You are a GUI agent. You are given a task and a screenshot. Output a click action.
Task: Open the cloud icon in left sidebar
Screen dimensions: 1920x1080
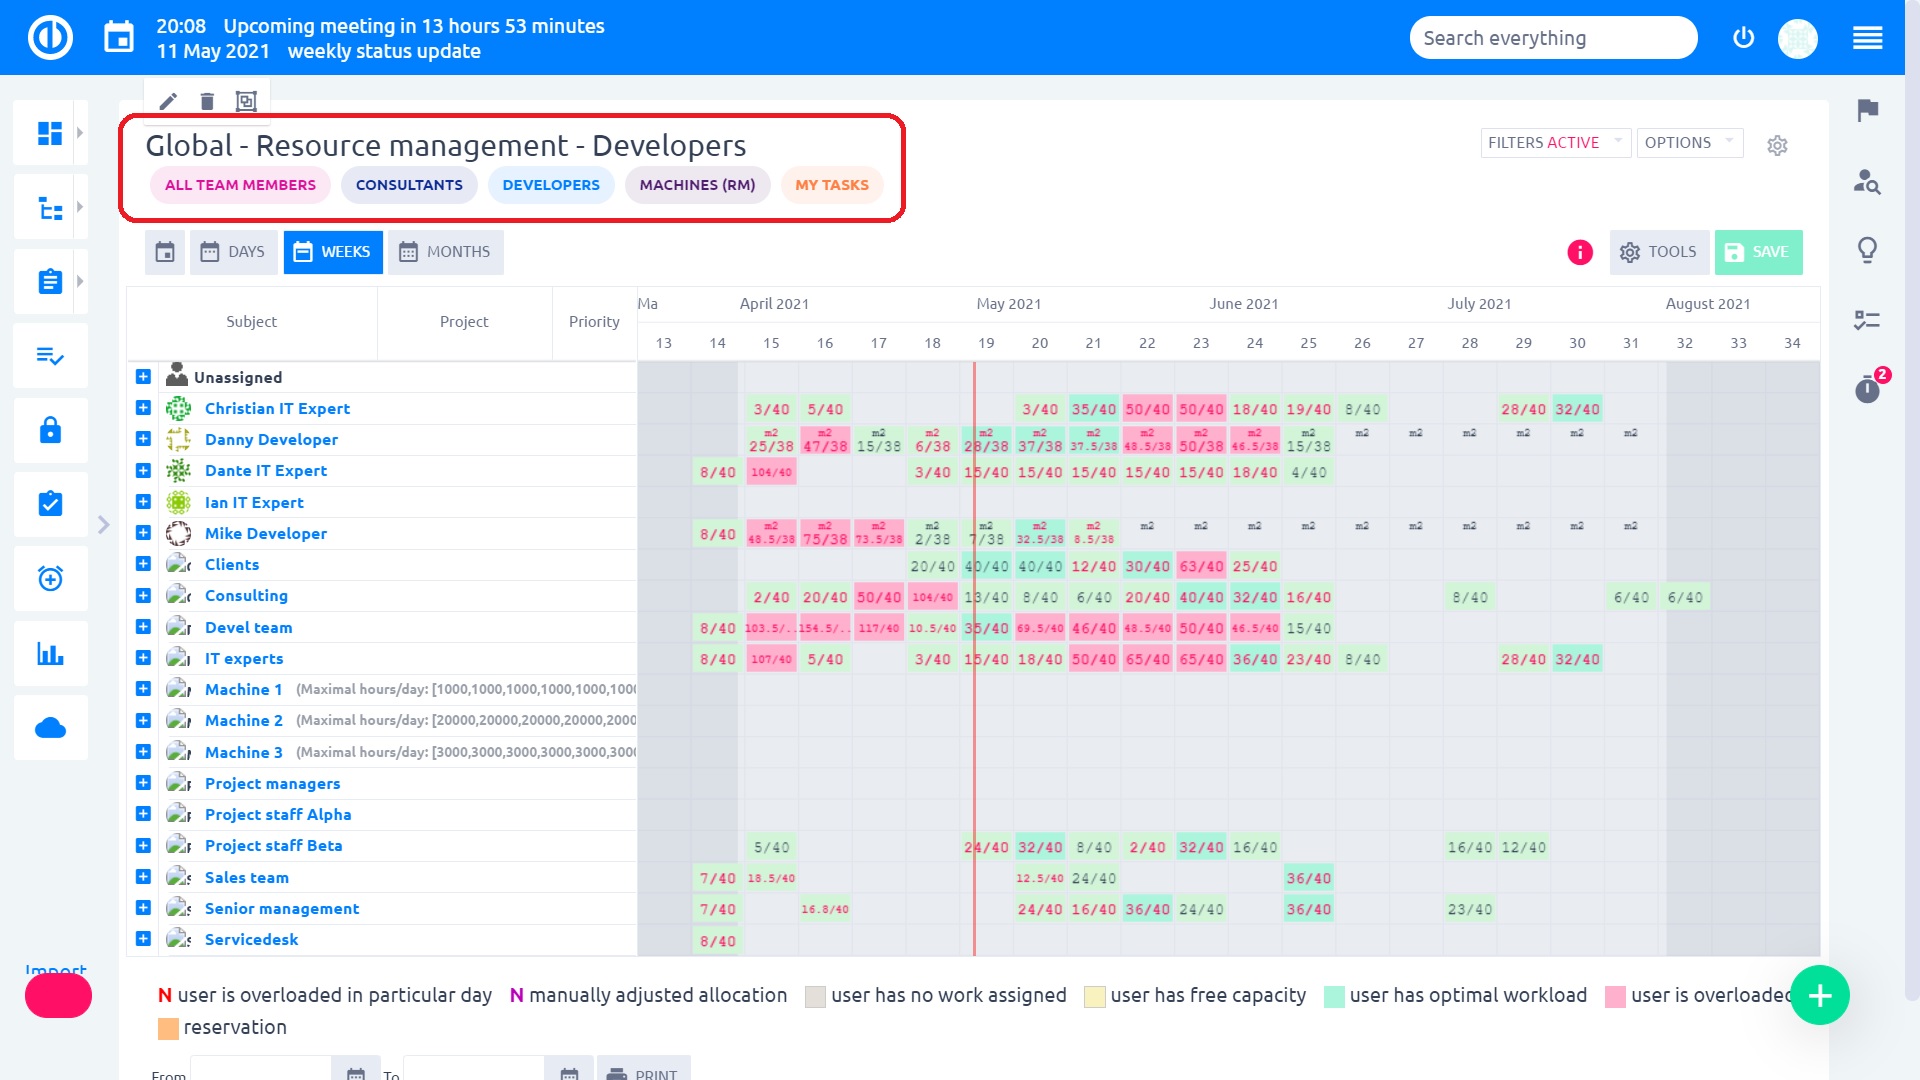50,728
